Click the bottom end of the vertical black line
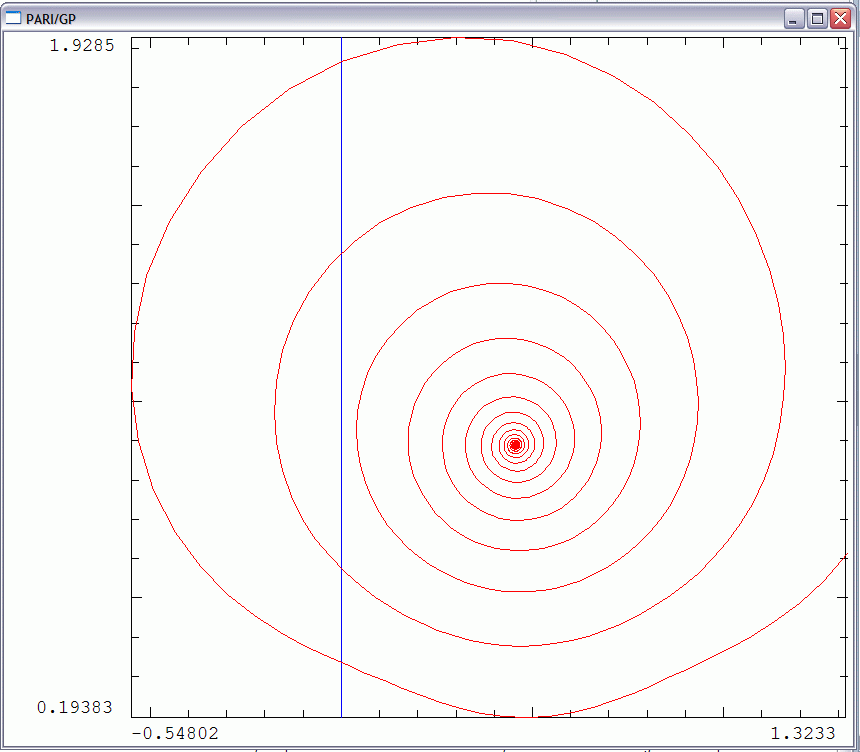Viewport: 860px width, 752px height. point(342,716)
